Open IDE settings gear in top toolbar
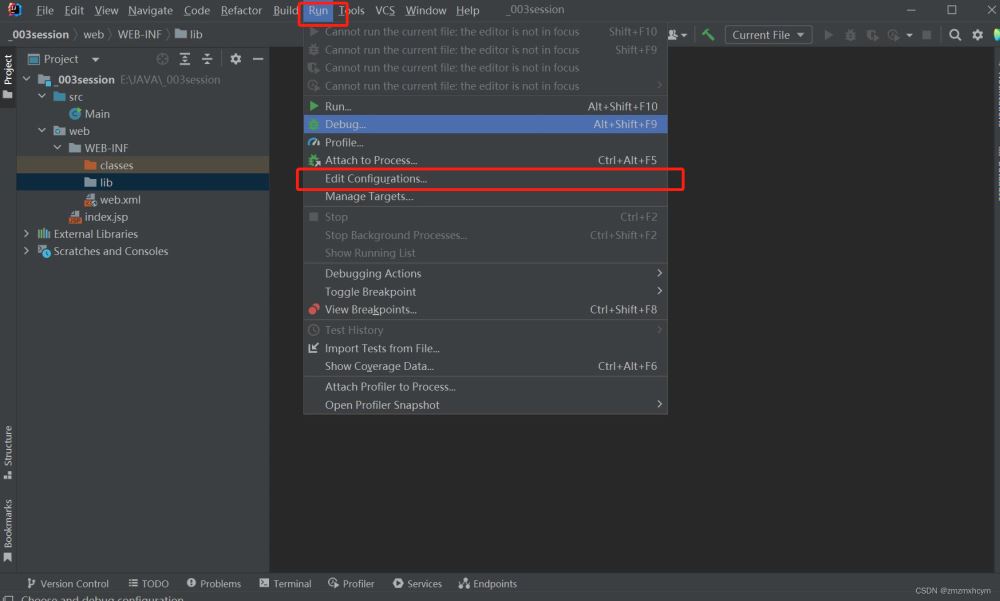 [978, 35]
